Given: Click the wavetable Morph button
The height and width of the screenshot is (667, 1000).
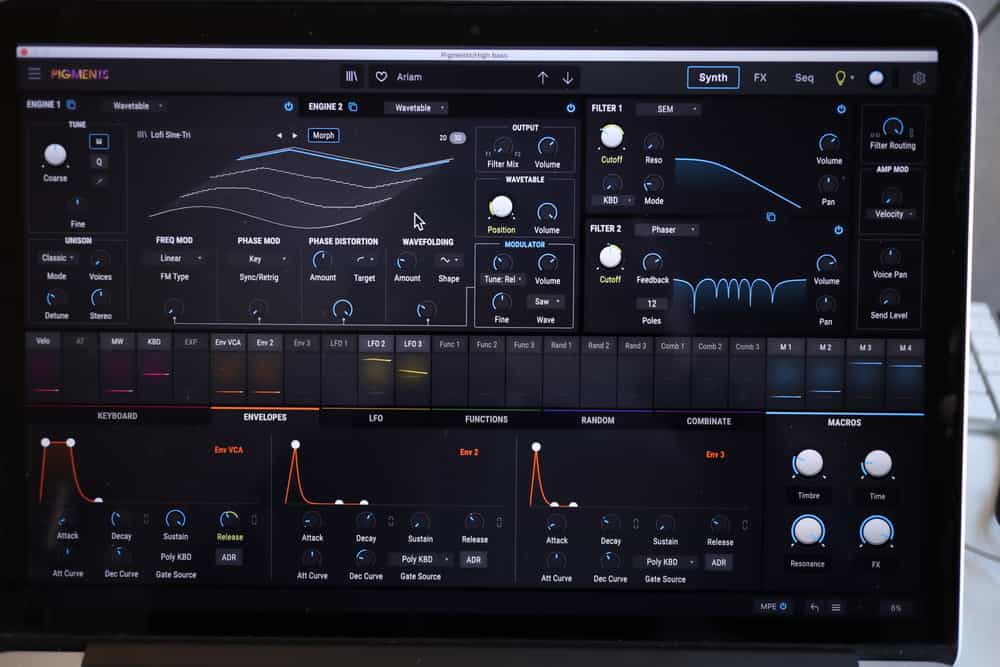Looking at the screenshot, I should coord(323,135).
